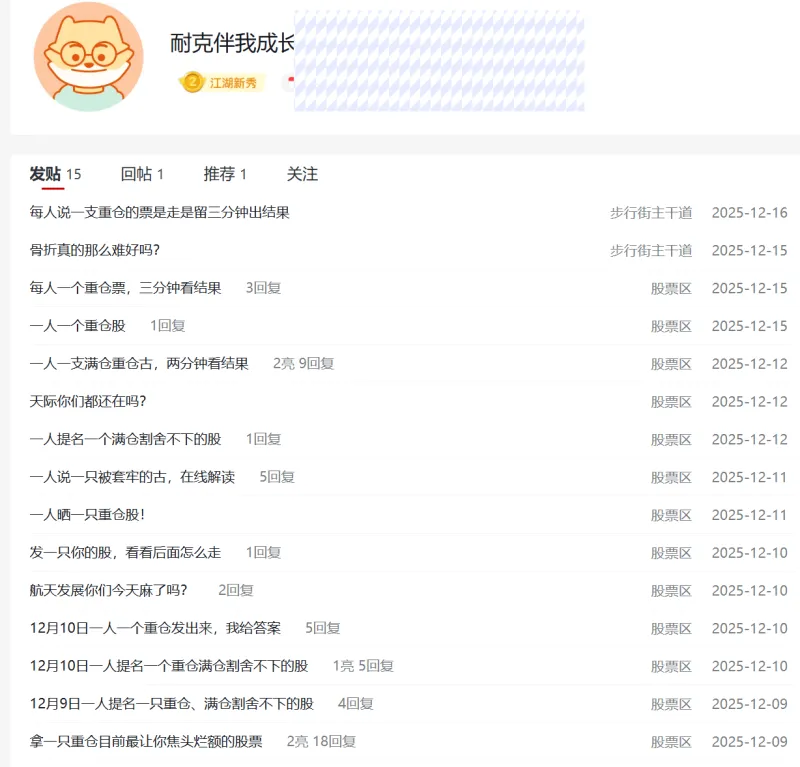
Task: Open the post 骨折真的那么难好吗?
Action: (95, 250)
